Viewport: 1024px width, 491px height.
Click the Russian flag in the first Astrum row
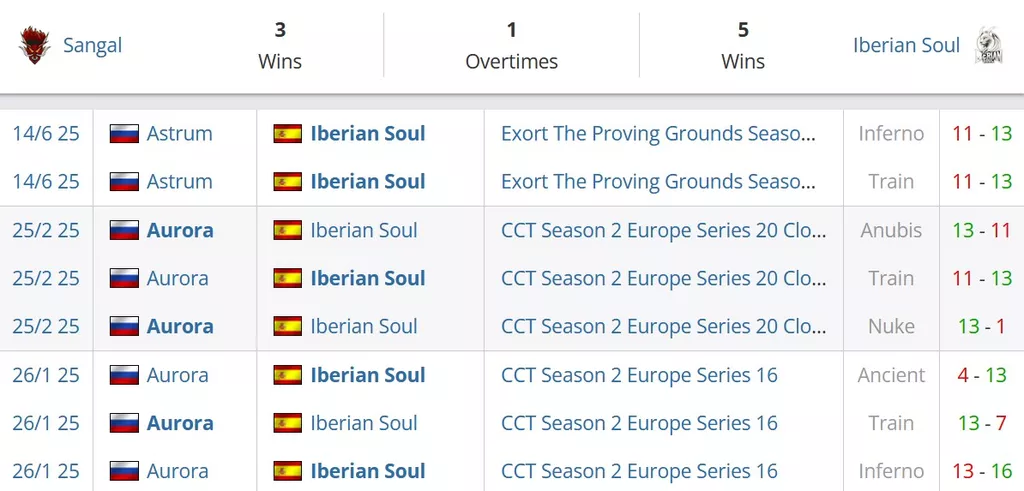click(x=124, y=133)
